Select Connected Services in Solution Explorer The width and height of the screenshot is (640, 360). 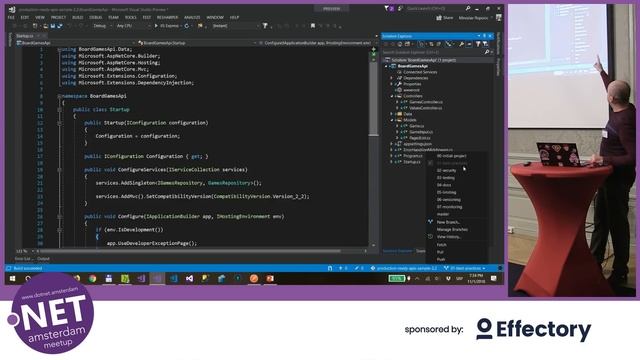(420, 72)
